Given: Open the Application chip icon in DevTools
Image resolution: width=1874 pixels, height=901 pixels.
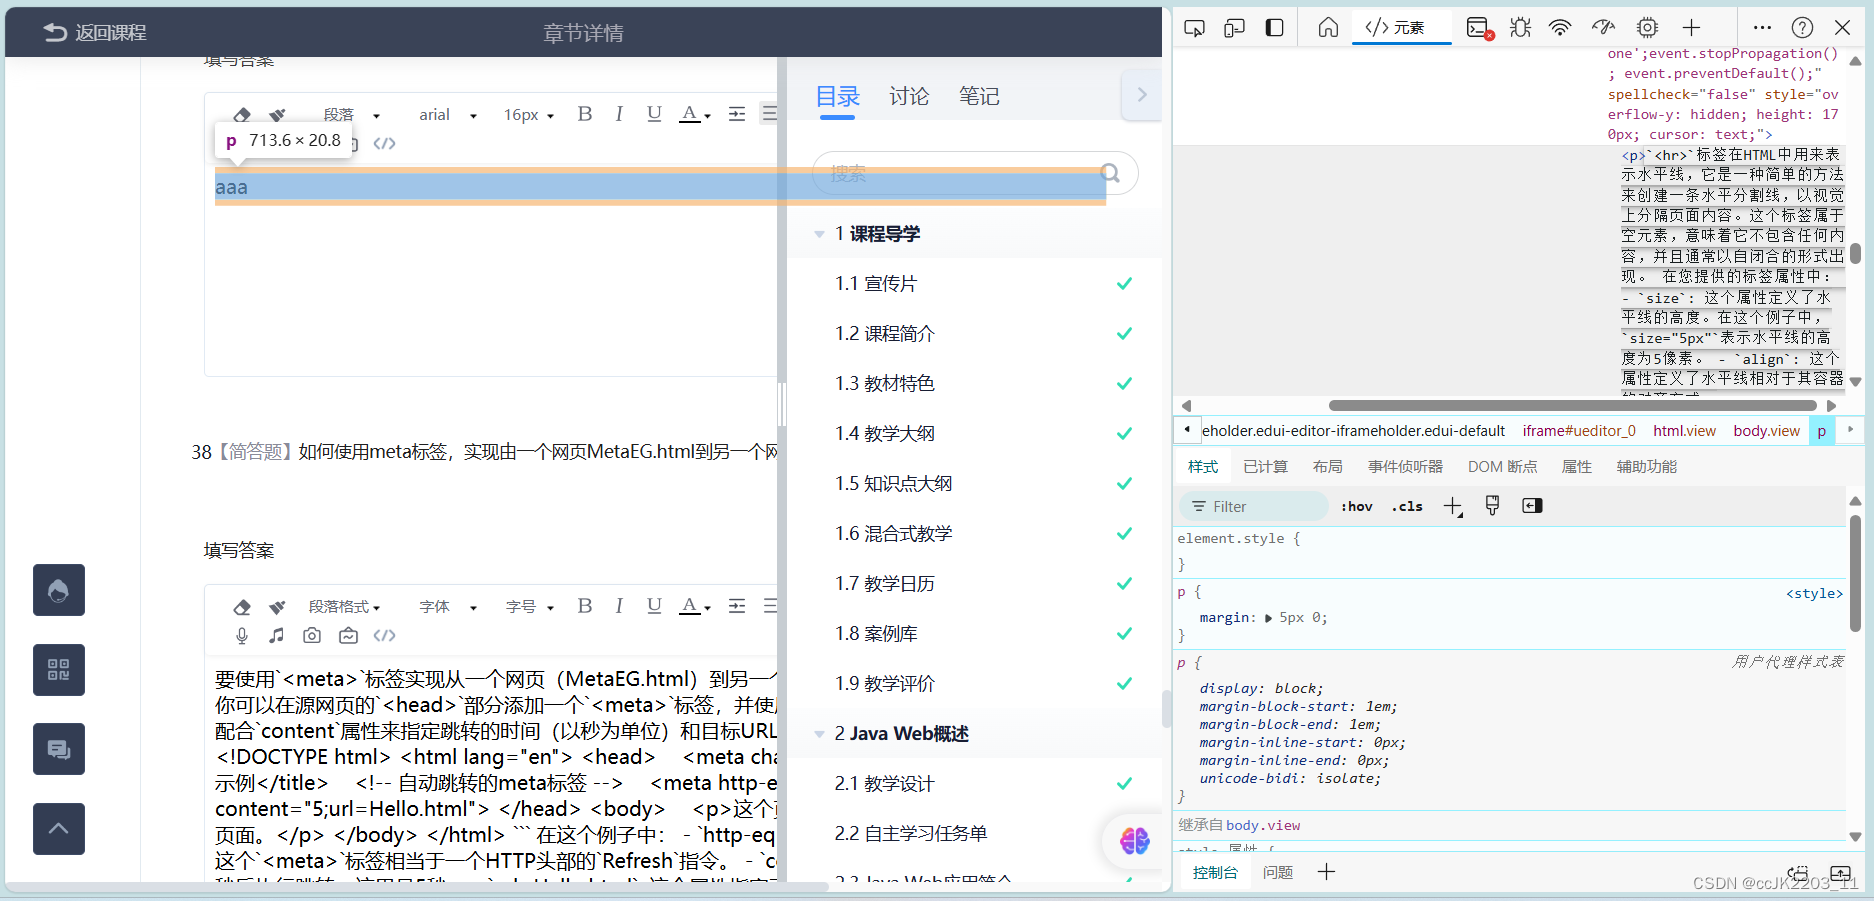Looking at the screenshot, I should (x=1647, y=28).
